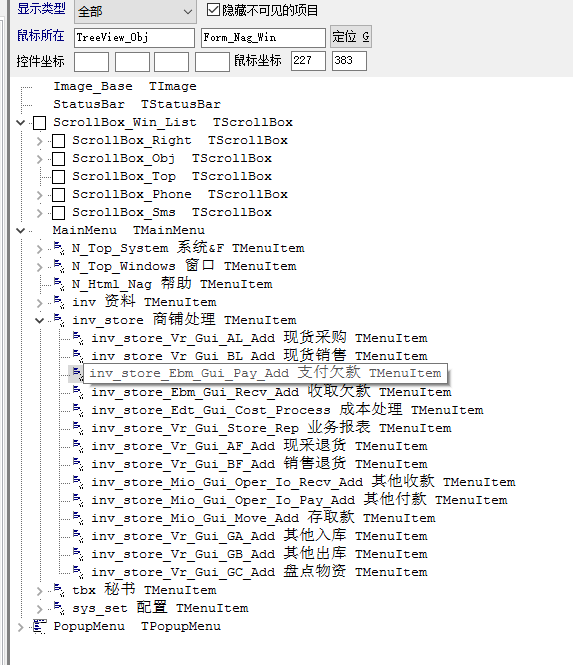Click the icon beside inv_store_Mio_Gui_Move_Add

pos(78,518)
